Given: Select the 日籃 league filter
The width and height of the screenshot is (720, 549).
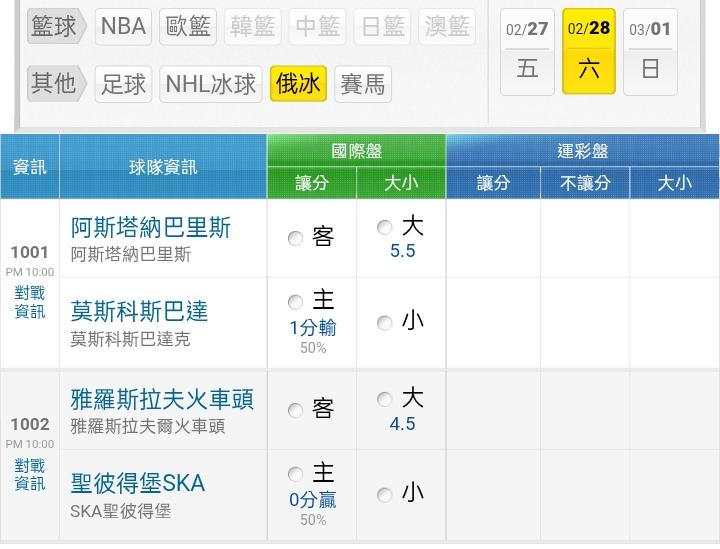Looking at the screenshot, I should [382, 27].
